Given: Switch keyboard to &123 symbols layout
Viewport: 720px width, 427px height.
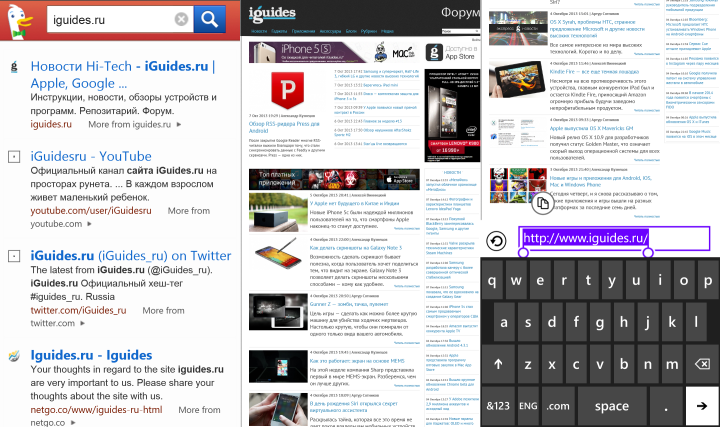Looking at the screenshot, I should coord(498,406).
